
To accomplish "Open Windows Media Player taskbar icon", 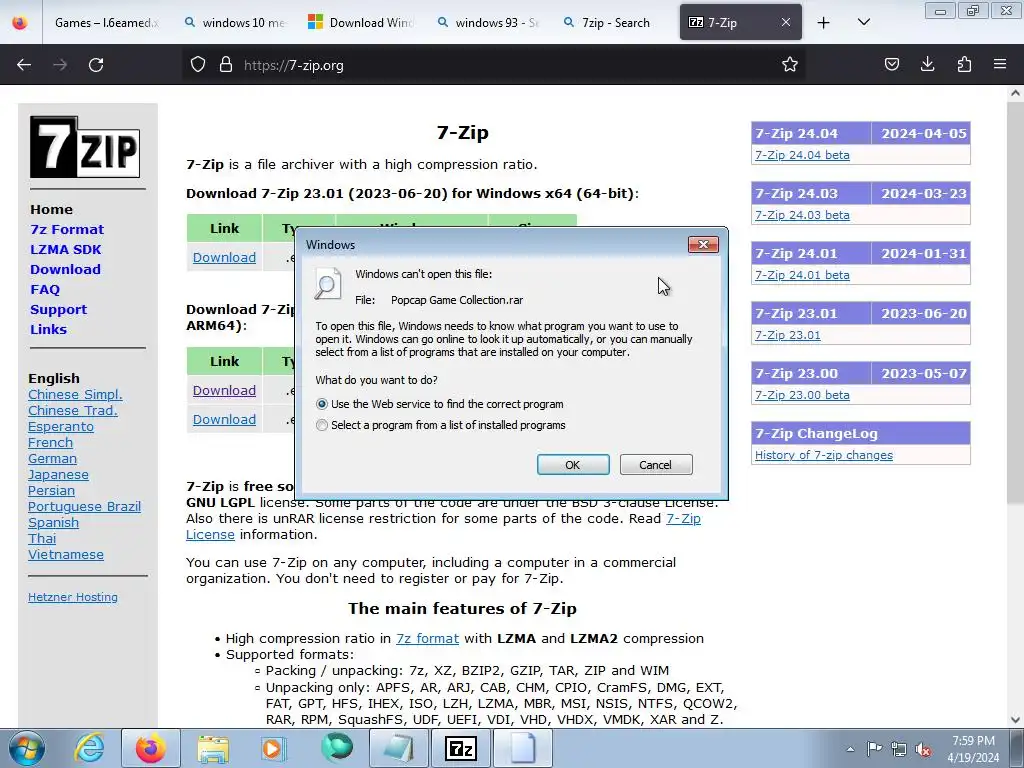I will coord(273,749).
